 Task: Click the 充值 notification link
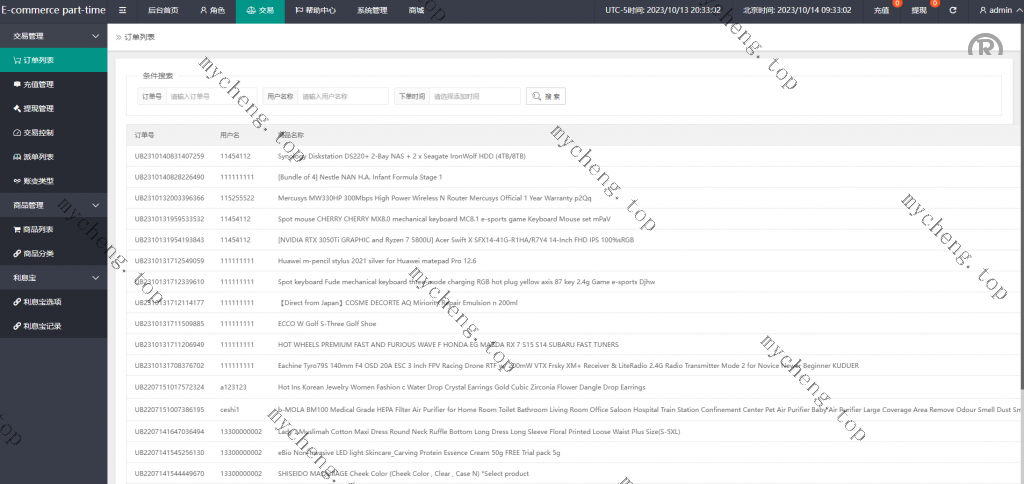point(881,10)
